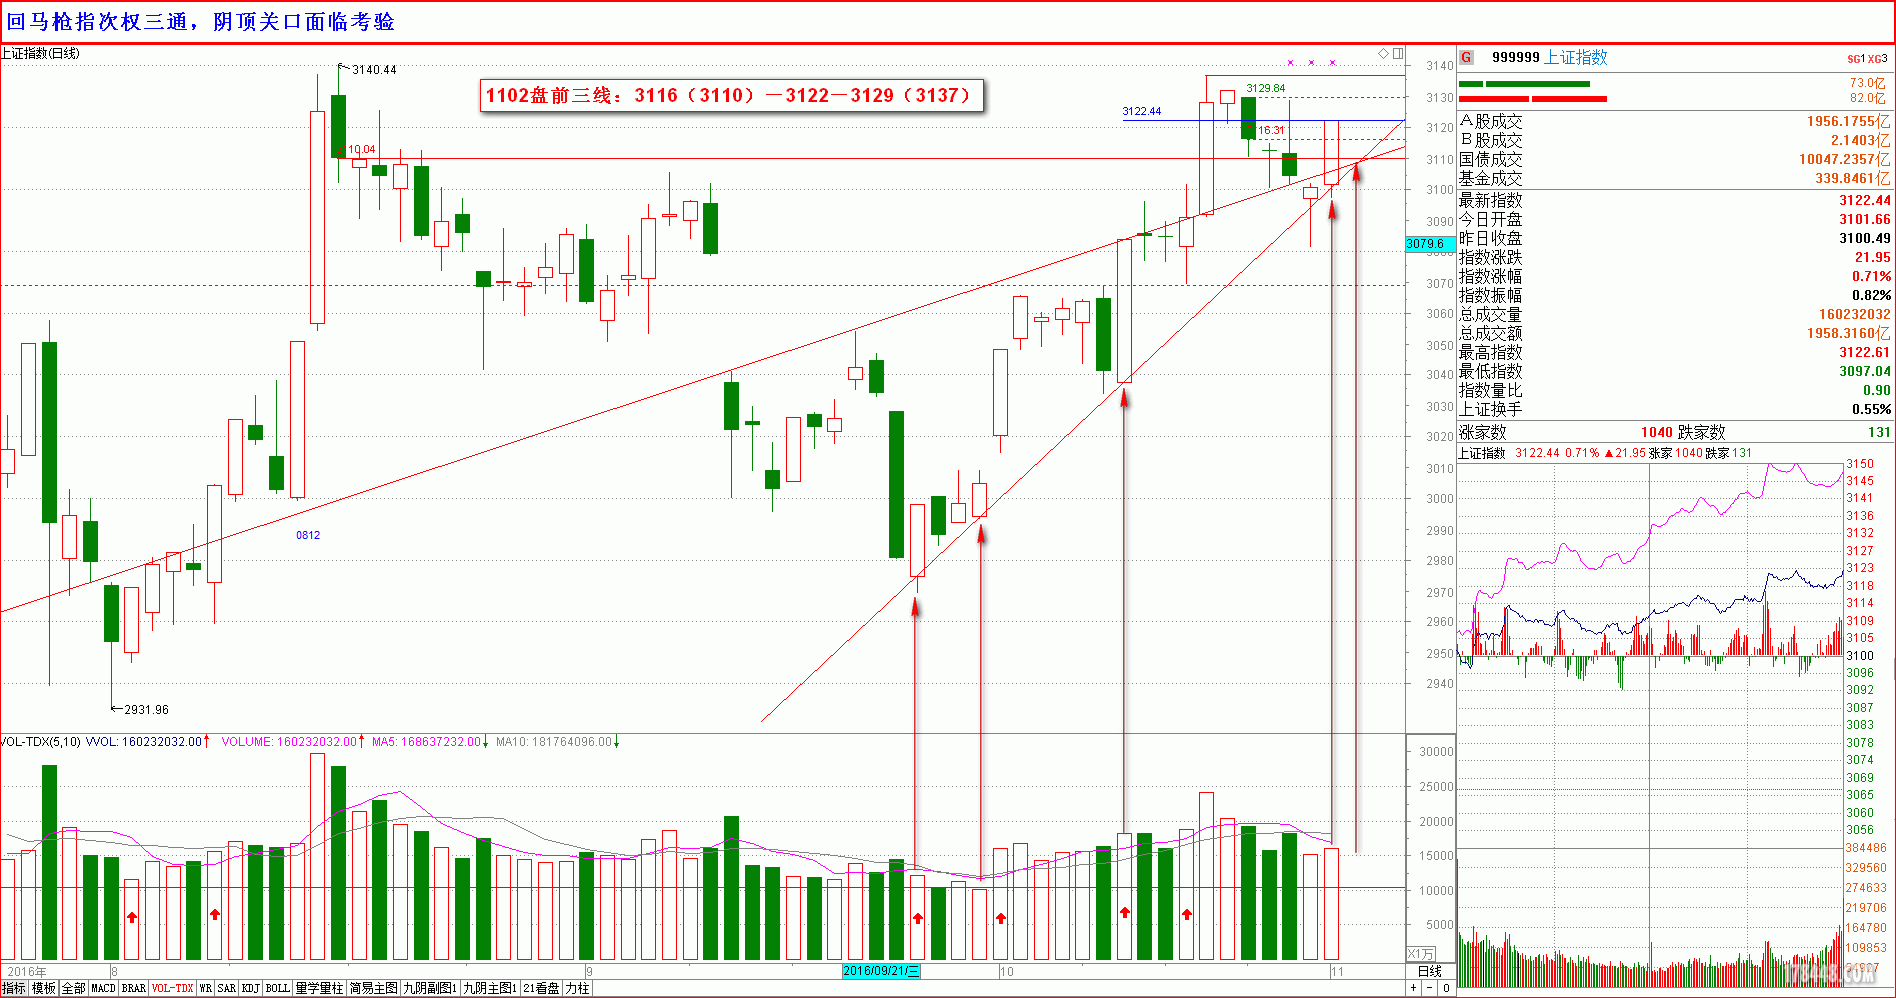Toggle the split-panel icon at chart top right

(1398, 53)
